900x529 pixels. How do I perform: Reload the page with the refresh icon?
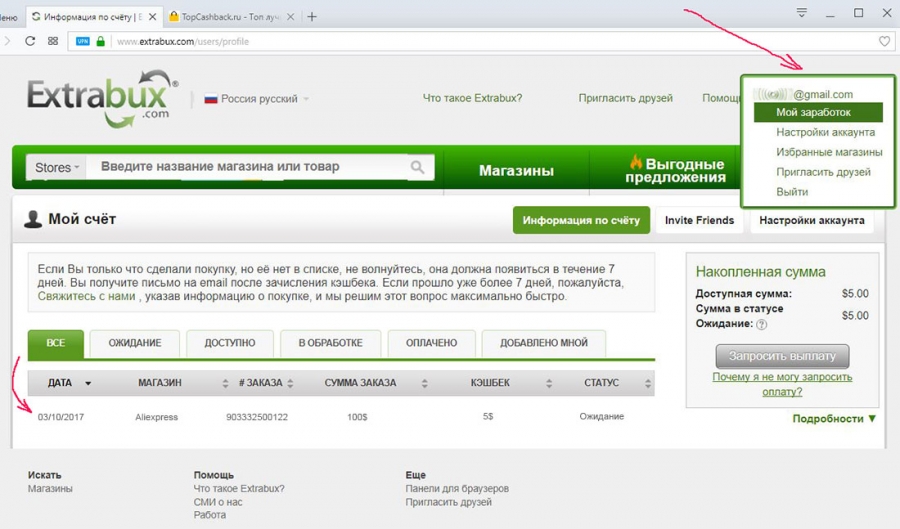coord(30,41)
